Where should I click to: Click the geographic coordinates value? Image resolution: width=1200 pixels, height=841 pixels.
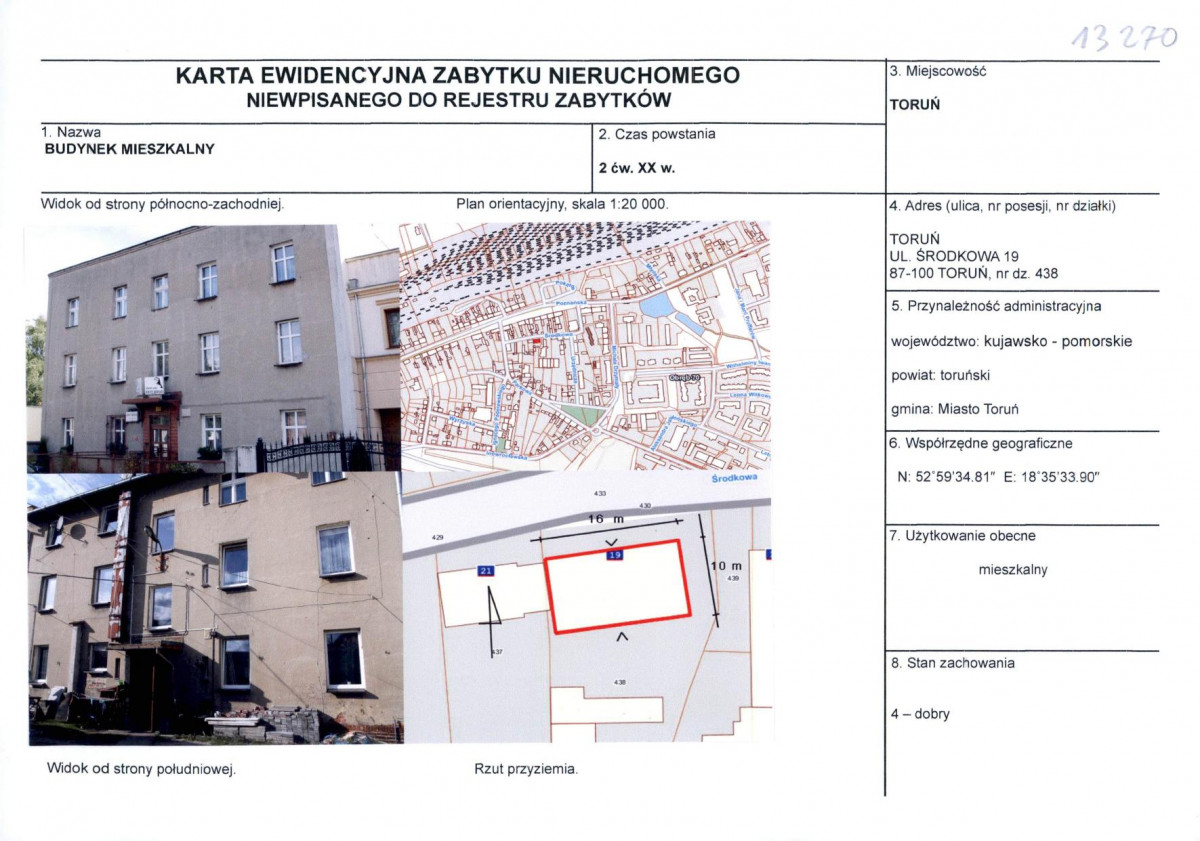click(998, 477)
